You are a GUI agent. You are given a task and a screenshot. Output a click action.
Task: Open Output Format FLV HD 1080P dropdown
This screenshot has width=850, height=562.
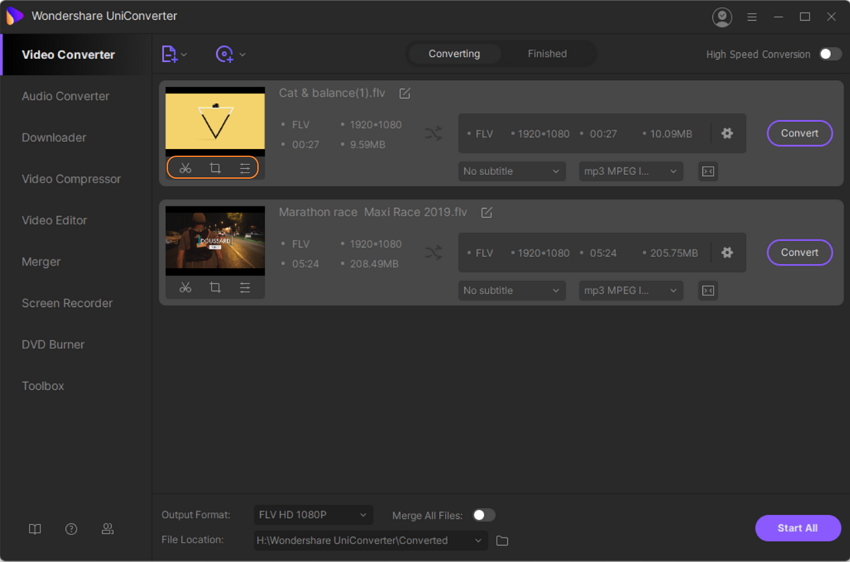[313, 515]
